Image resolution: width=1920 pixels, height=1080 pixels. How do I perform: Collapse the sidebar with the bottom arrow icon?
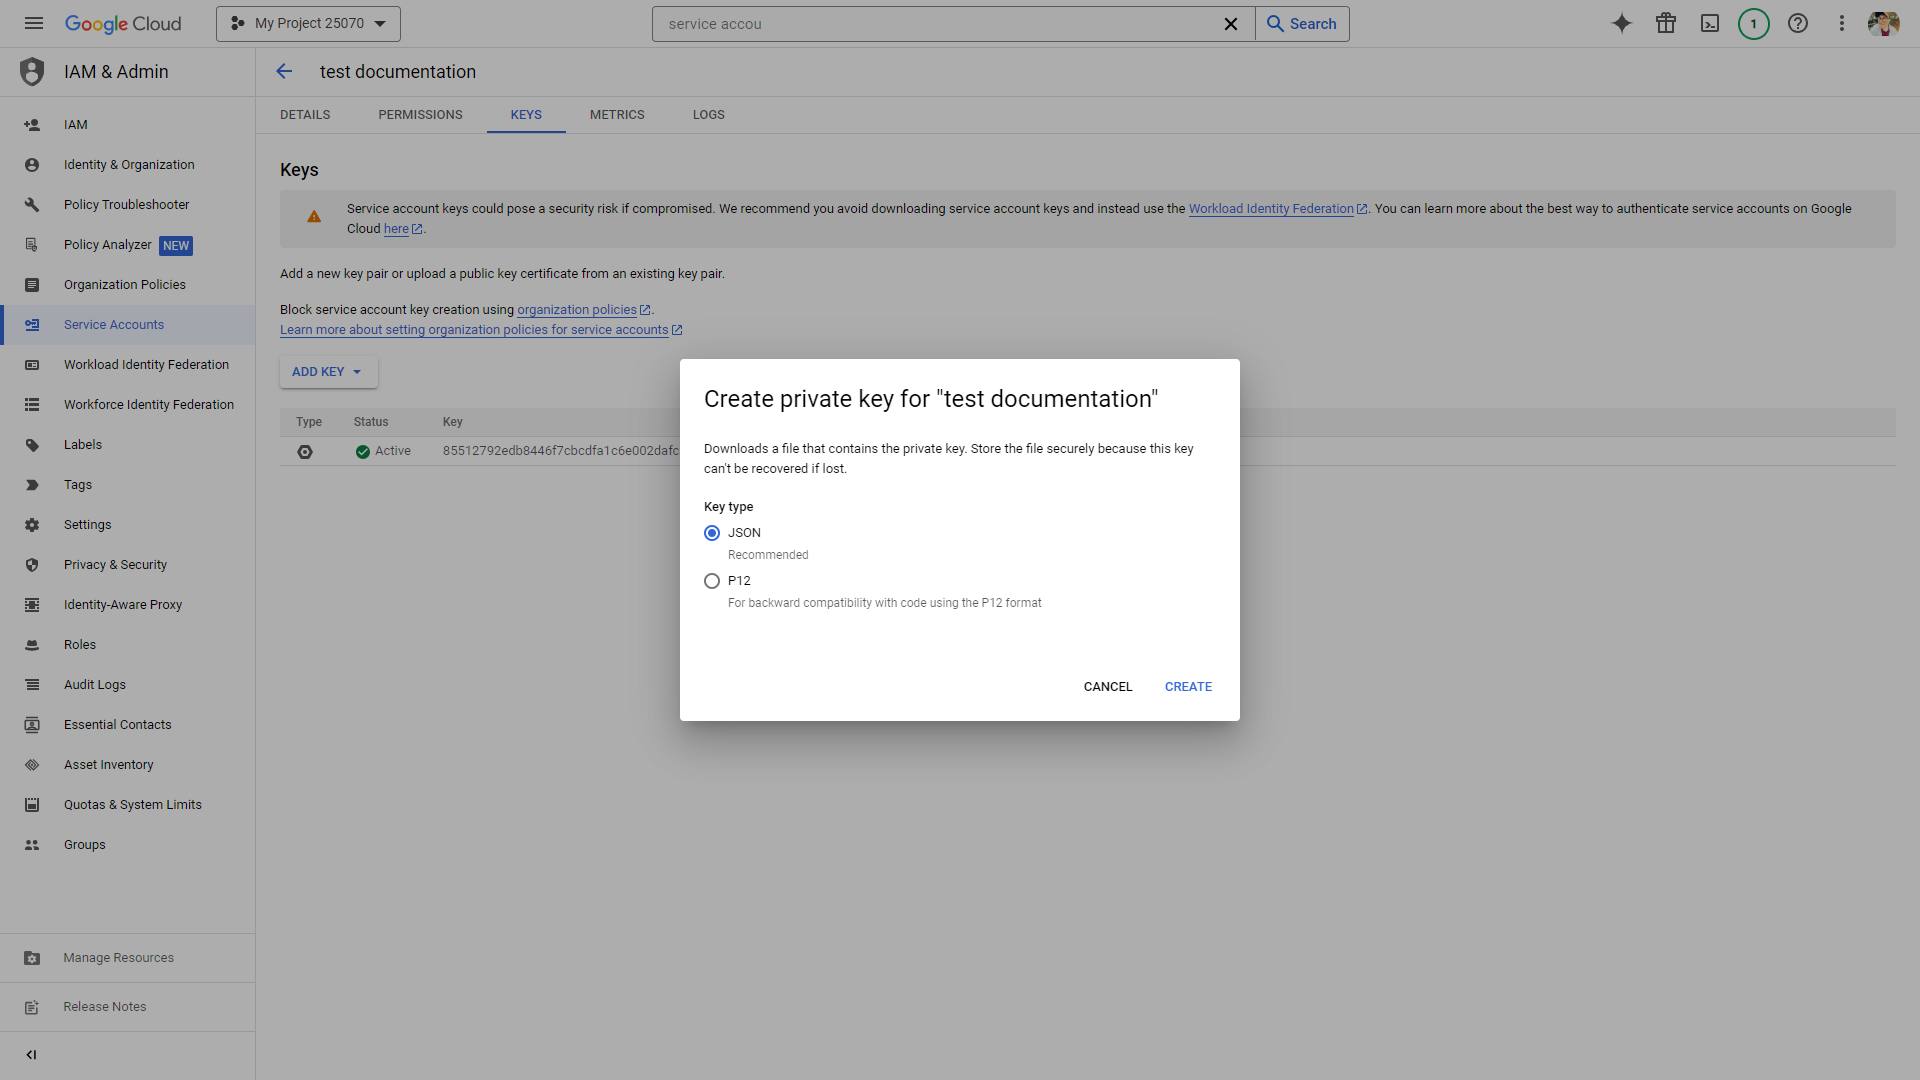(32, 1055)
